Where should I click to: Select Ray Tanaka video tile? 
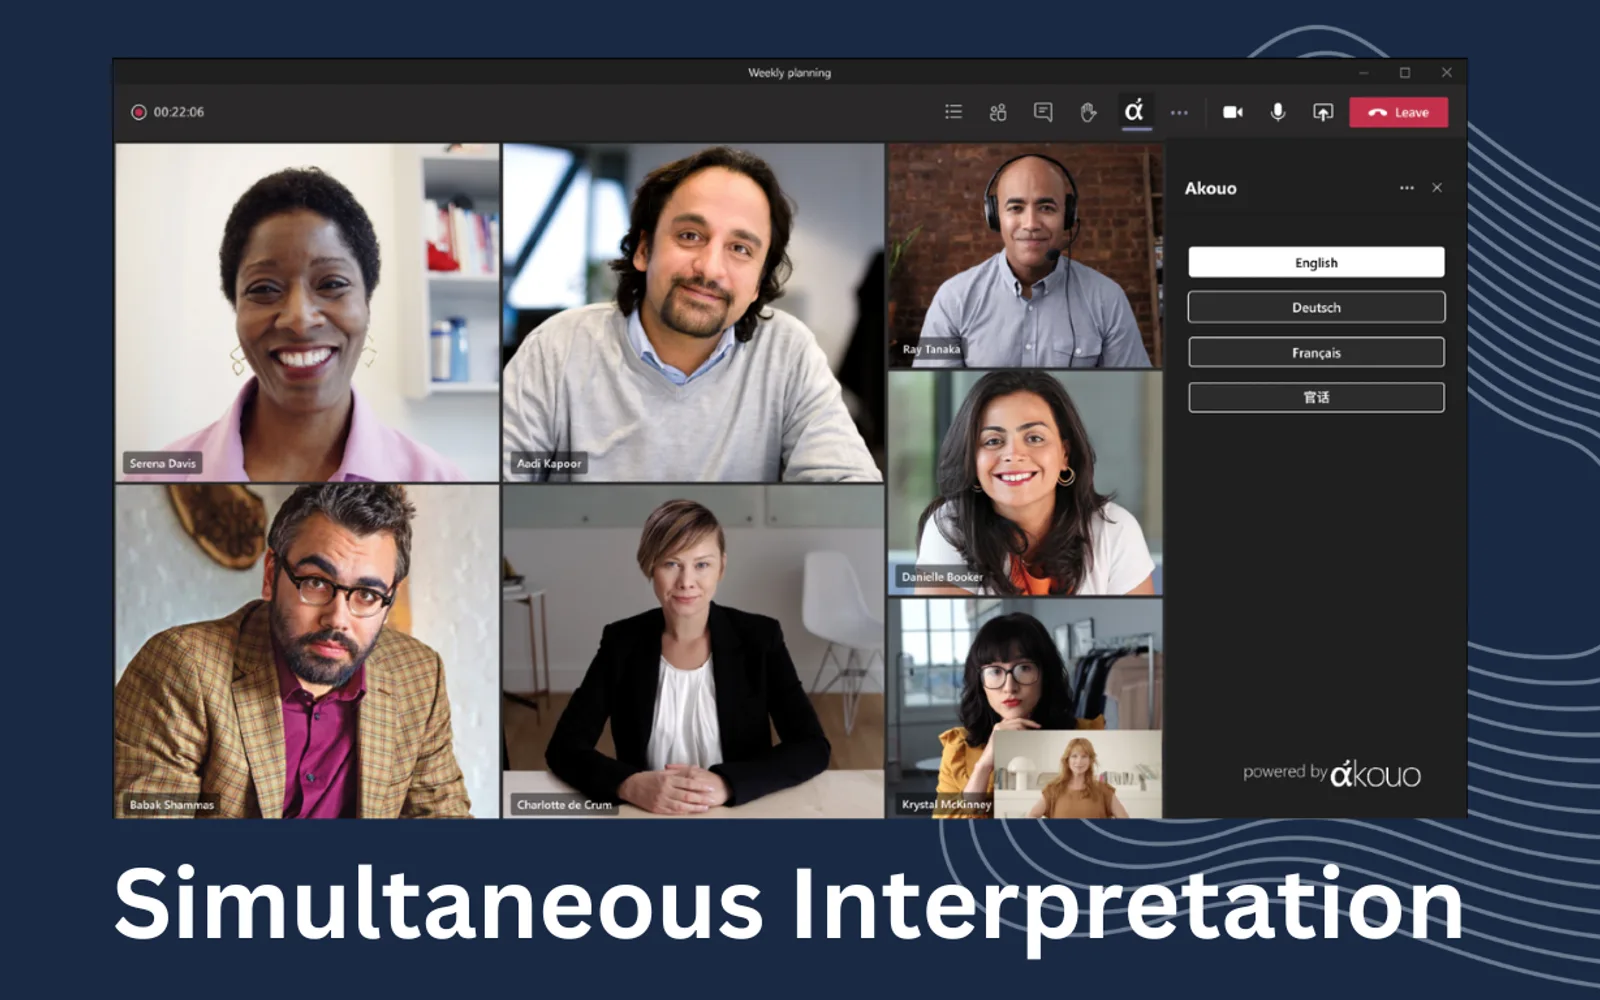coord(1025,255)
